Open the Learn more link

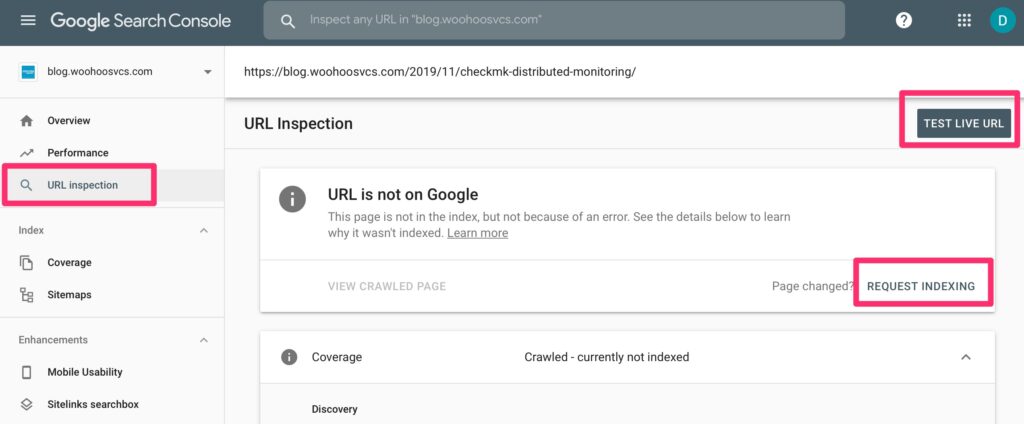click(477, 233)
